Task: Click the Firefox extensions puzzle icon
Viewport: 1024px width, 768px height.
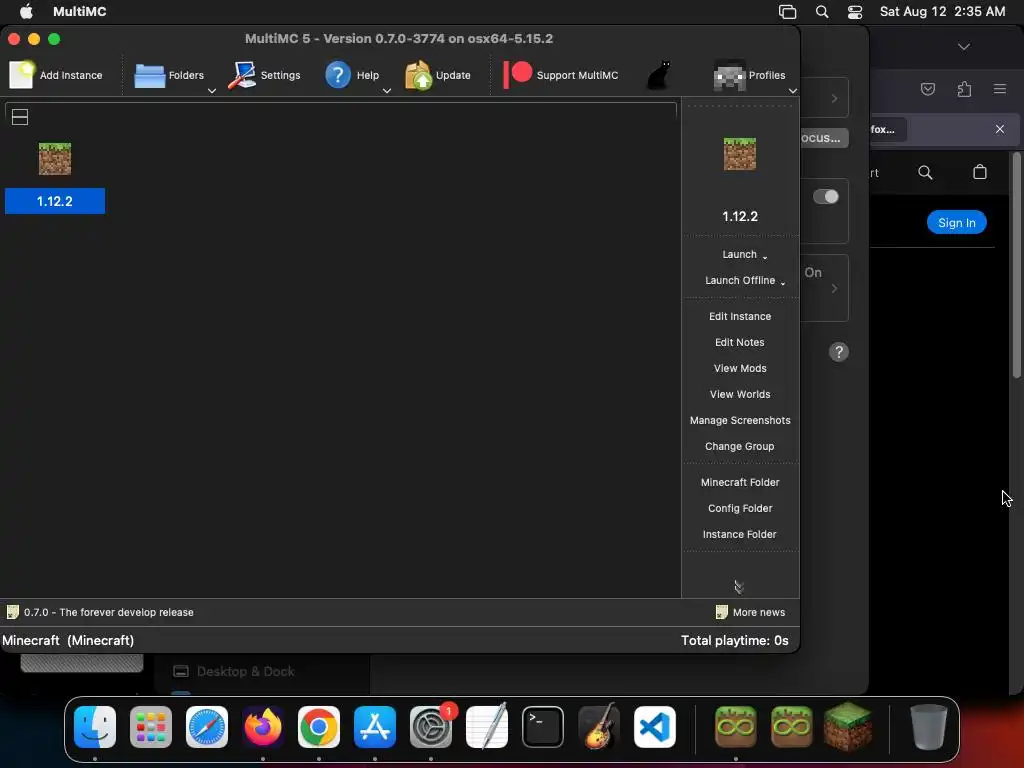Action: [964, 89]
